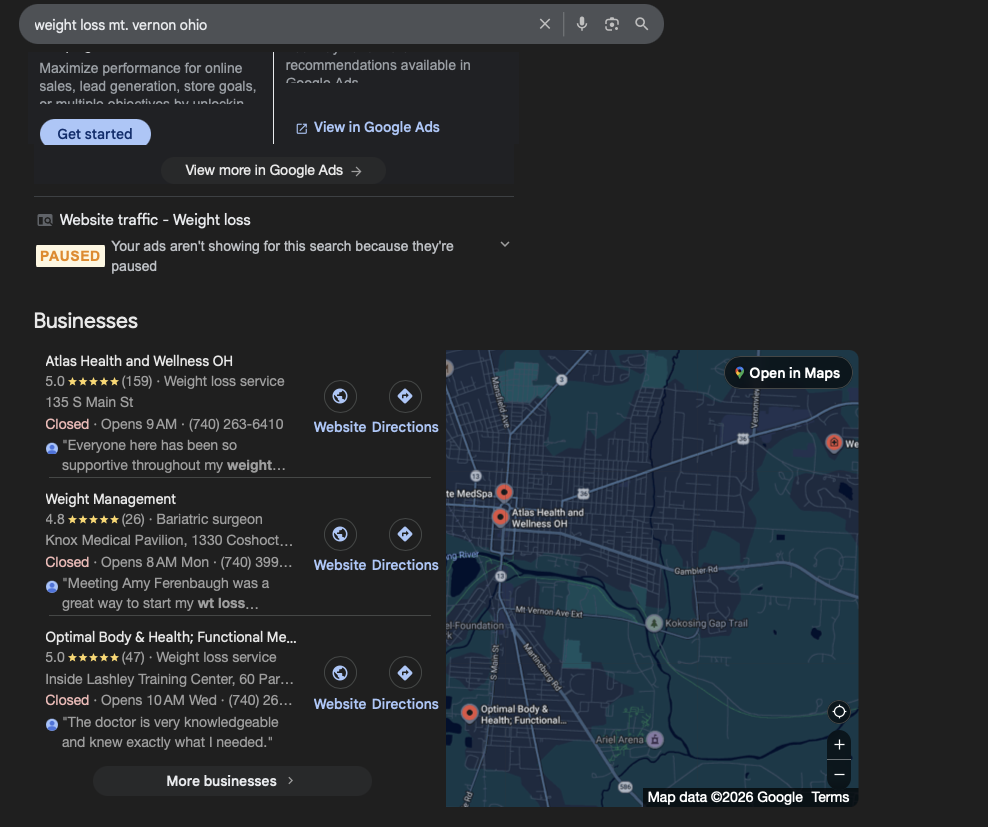Screen dimensions: 988x827
Task: Get directions to Weight Management
Action: coord(405,535)
